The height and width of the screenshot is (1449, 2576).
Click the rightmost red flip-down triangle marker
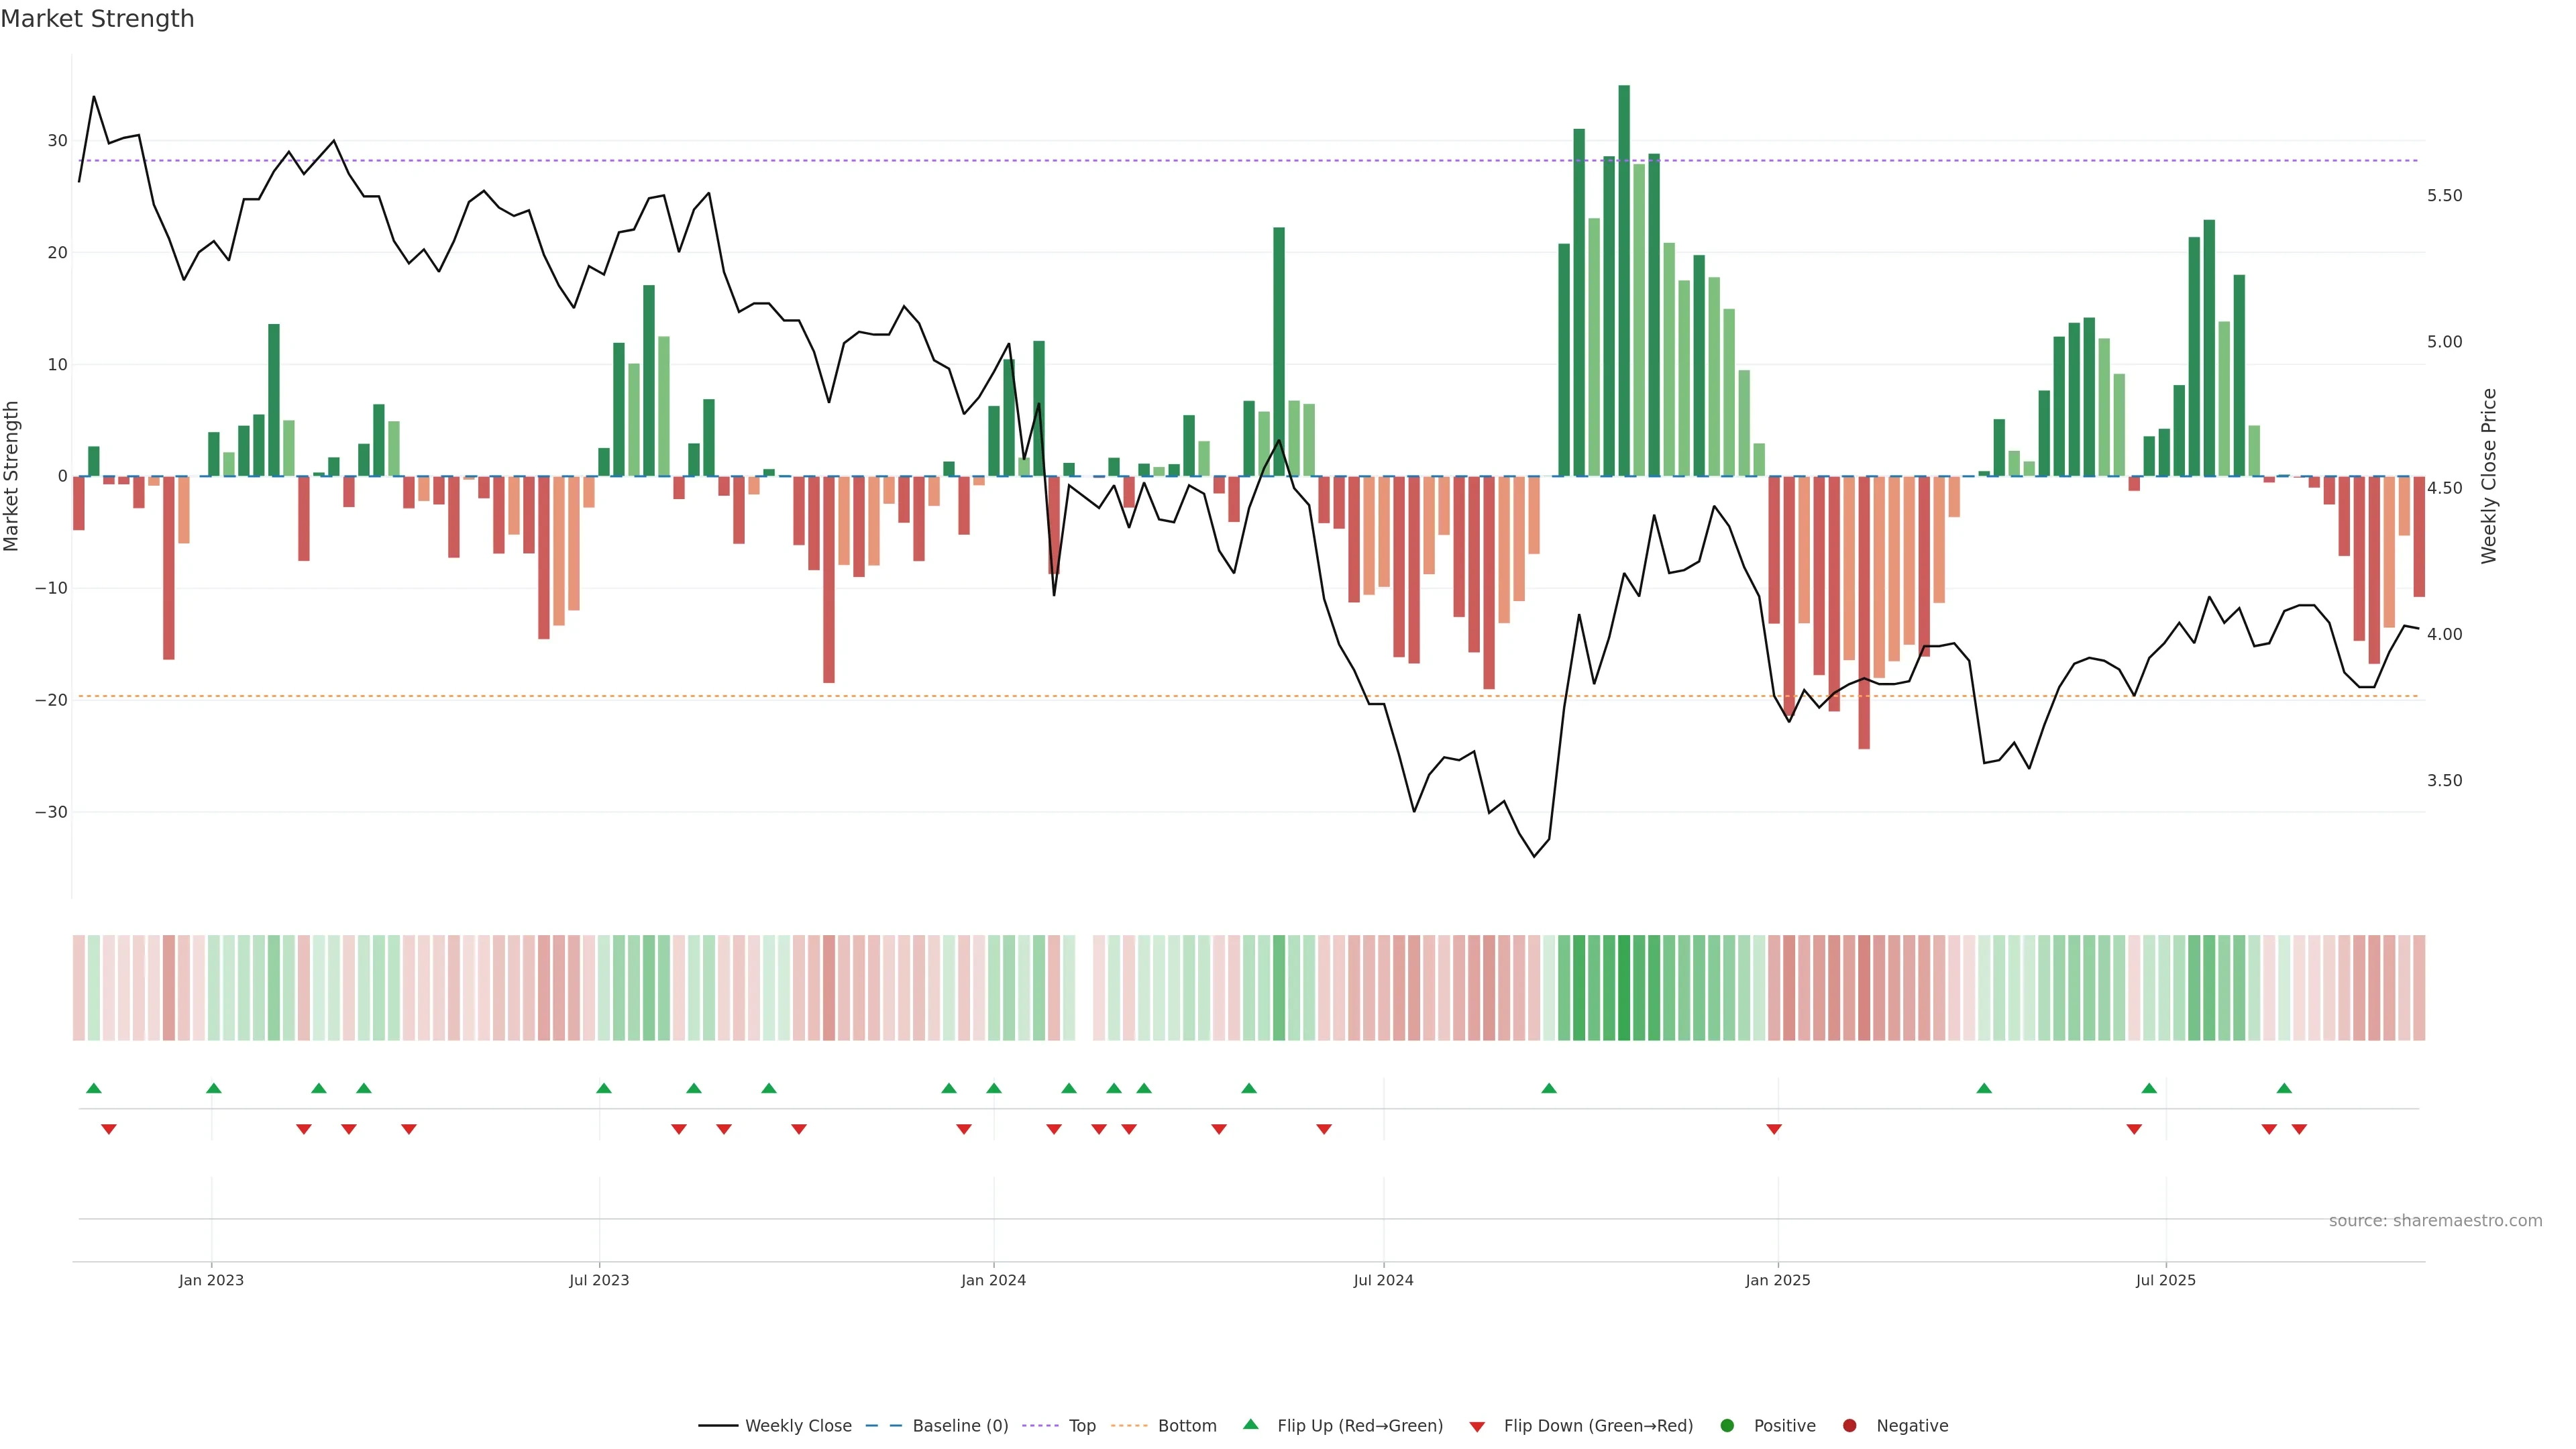tap(2299, 1129)
